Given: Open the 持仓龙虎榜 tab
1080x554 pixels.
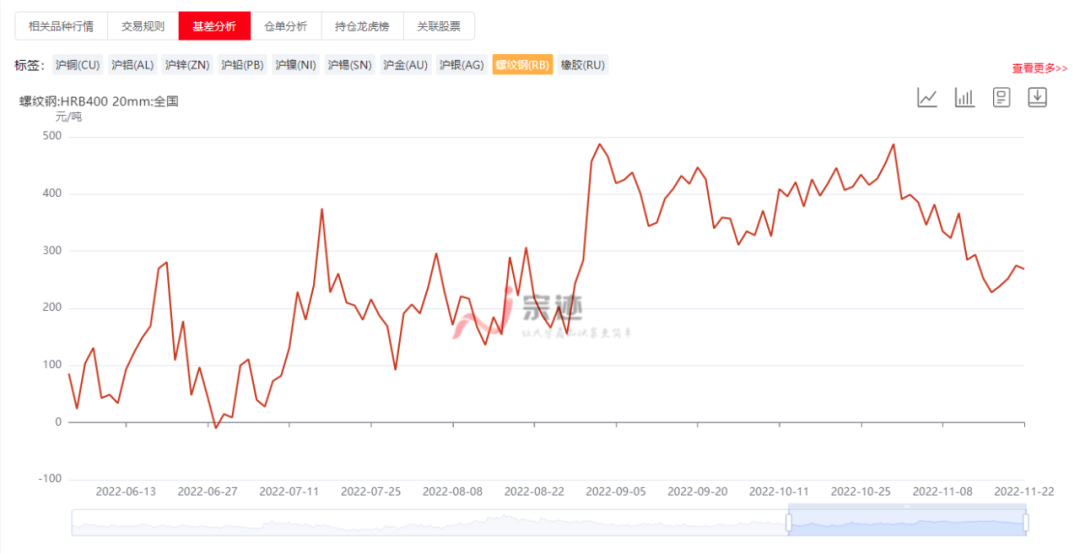Looking at the screenshot, I should pyautogui.click(x=362, y=26).
